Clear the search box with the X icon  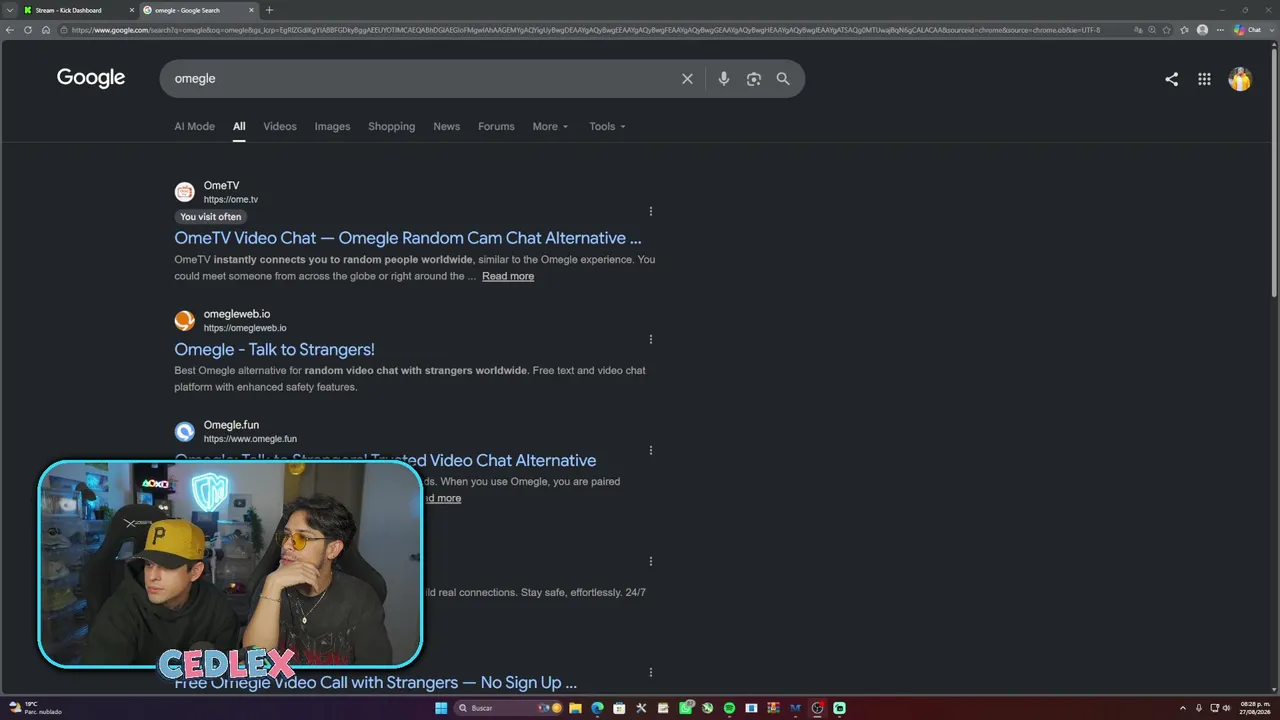(x=687, y=79)
